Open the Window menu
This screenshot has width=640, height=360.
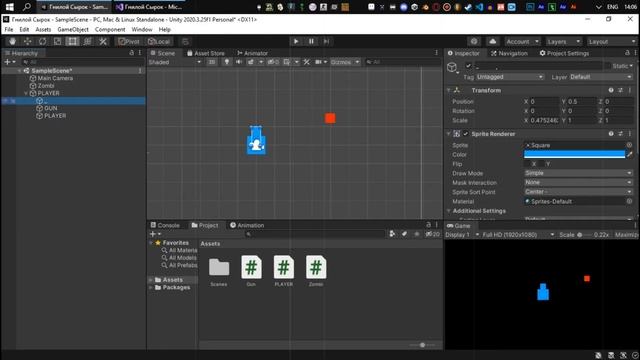click(142, 29)
